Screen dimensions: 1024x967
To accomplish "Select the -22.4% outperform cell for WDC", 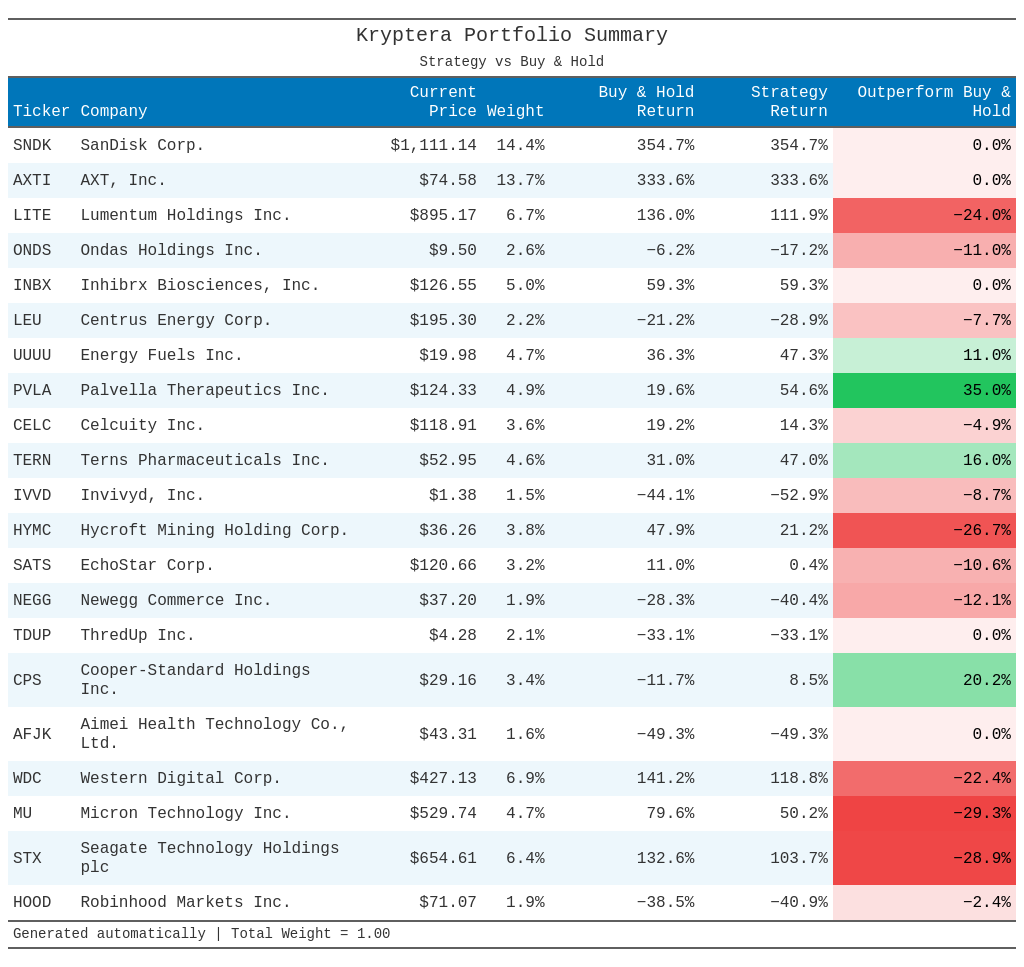I will pos(924,778).
